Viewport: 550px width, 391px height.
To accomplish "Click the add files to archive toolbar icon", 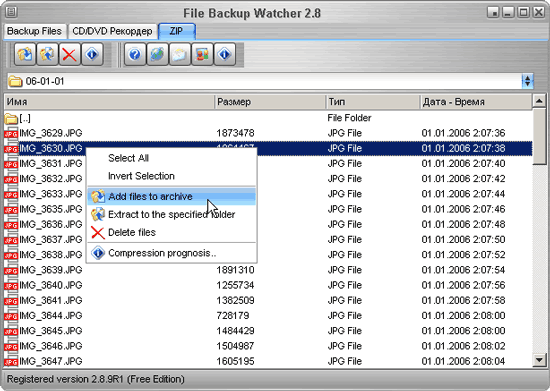I will [x=25, y=54].
